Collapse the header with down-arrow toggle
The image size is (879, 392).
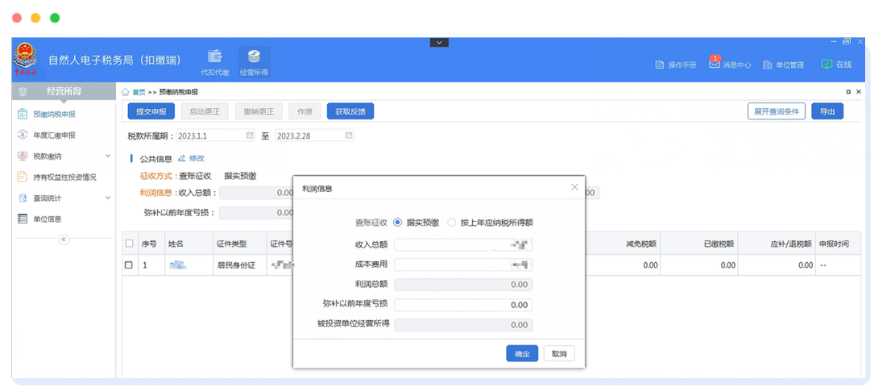click(440, 42)
